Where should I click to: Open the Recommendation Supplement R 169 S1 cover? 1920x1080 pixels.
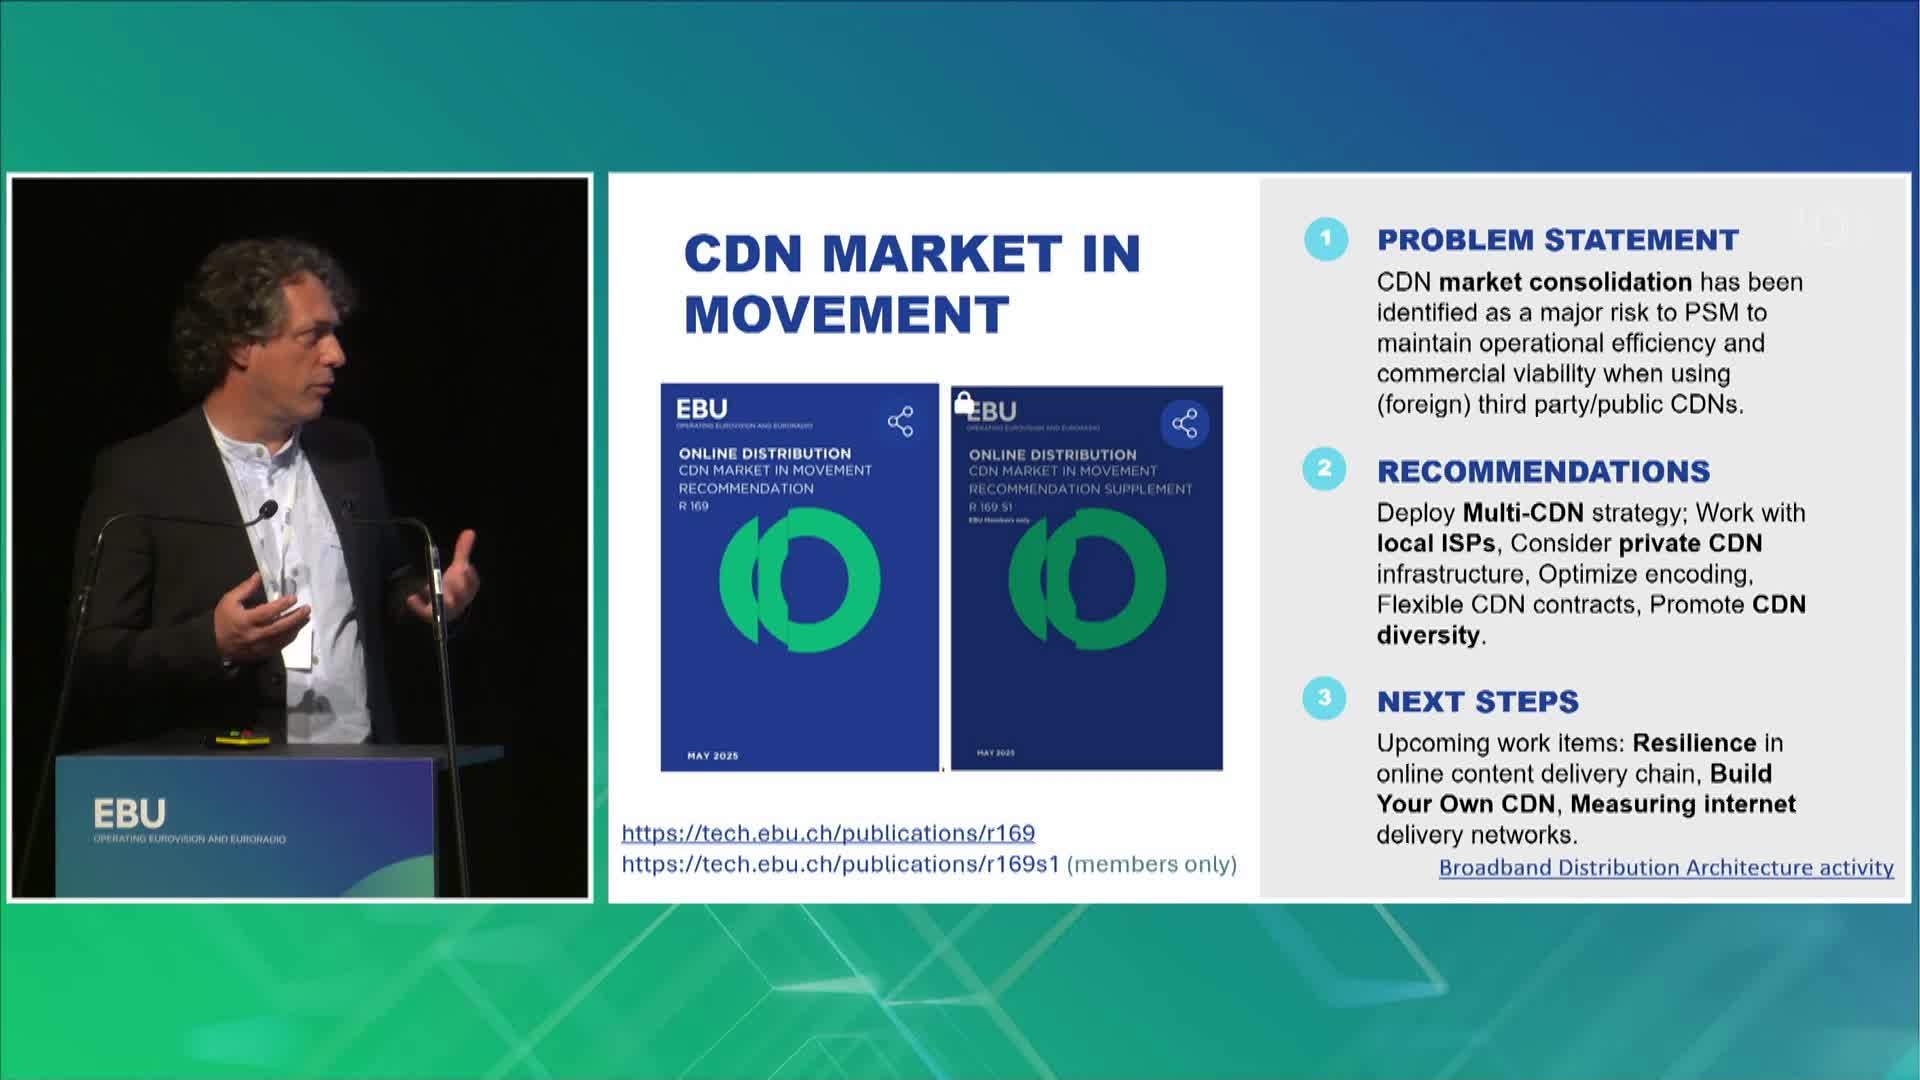(x=1087, y=578)
